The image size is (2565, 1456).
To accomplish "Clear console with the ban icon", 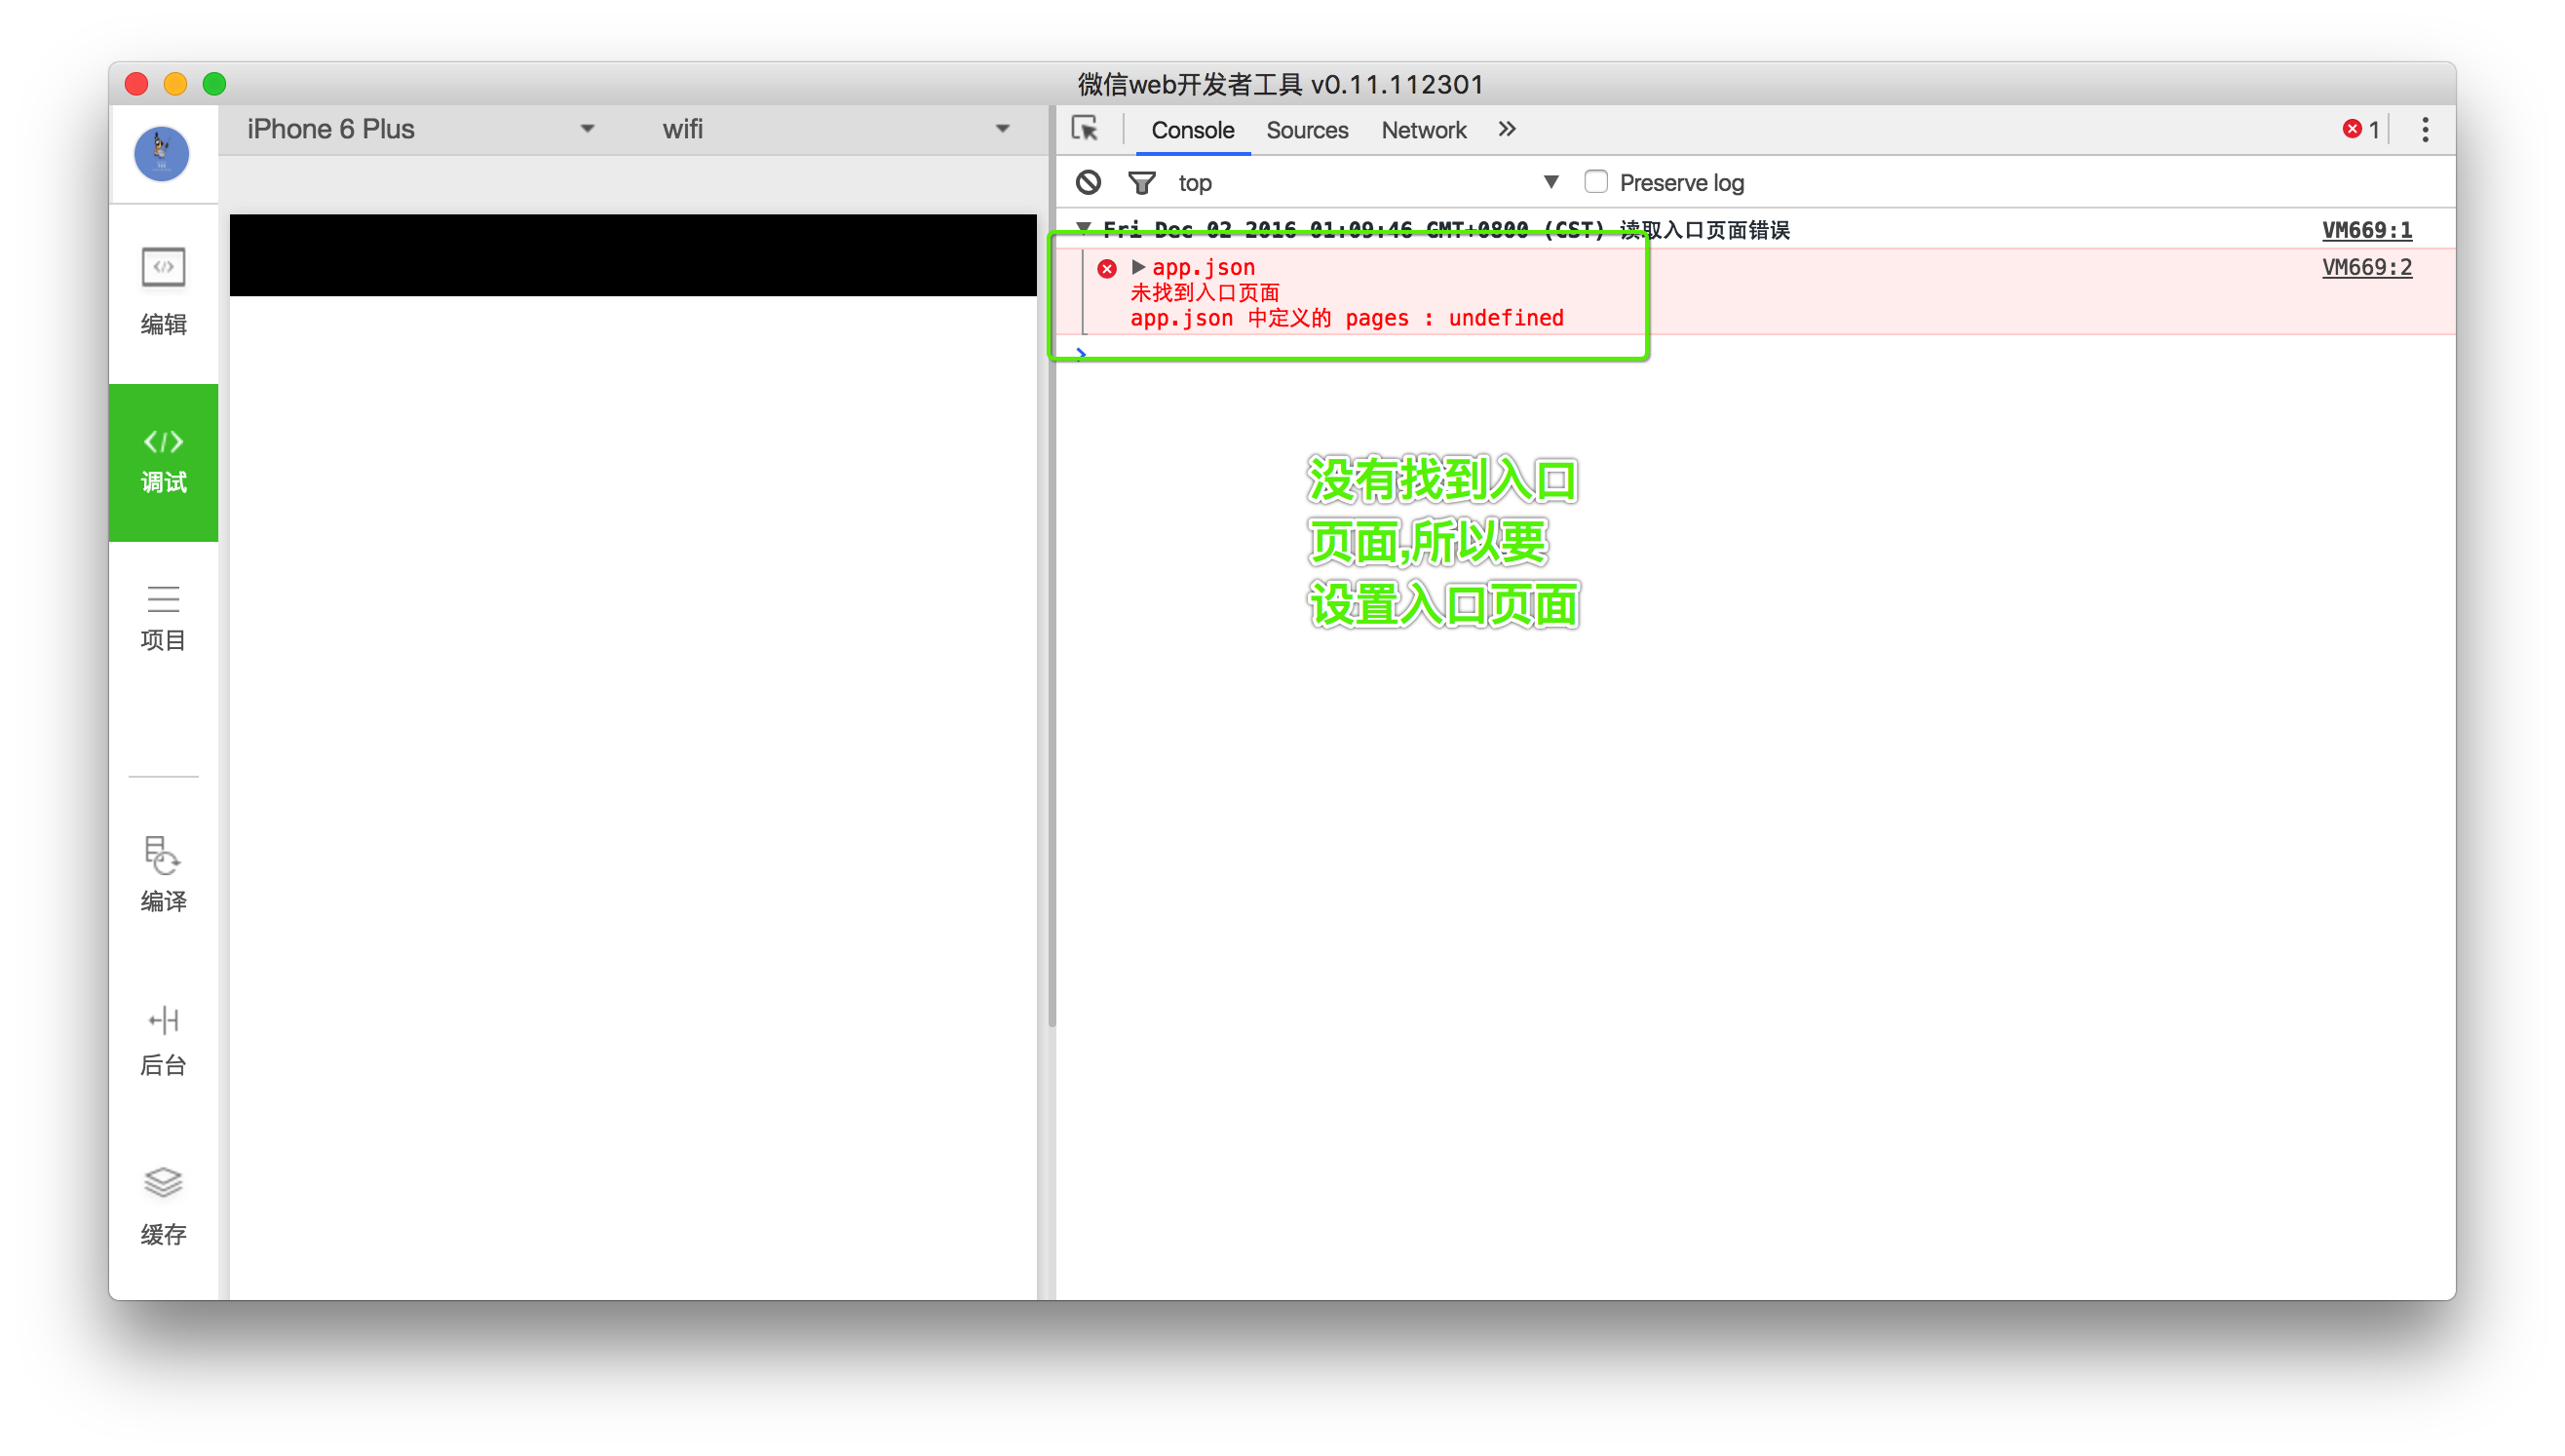I will tap(1088, 182).
